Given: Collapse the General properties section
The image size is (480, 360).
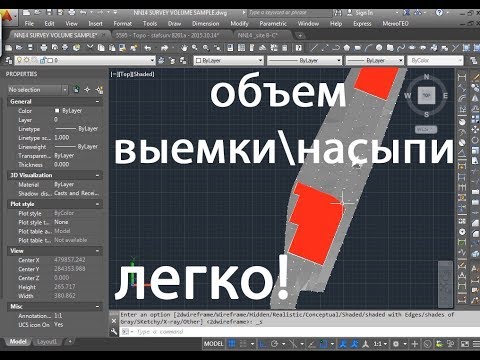Looking at the screenshot, I should click(98, 102).
